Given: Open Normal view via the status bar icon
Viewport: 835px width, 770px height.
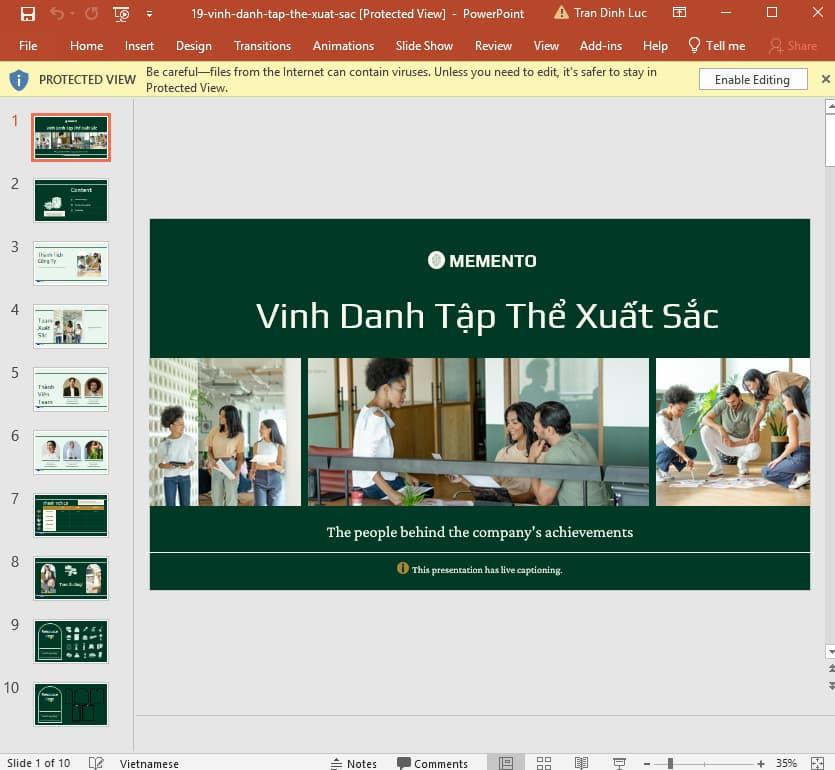Looking at the screenshot, I should pos(506,762).
